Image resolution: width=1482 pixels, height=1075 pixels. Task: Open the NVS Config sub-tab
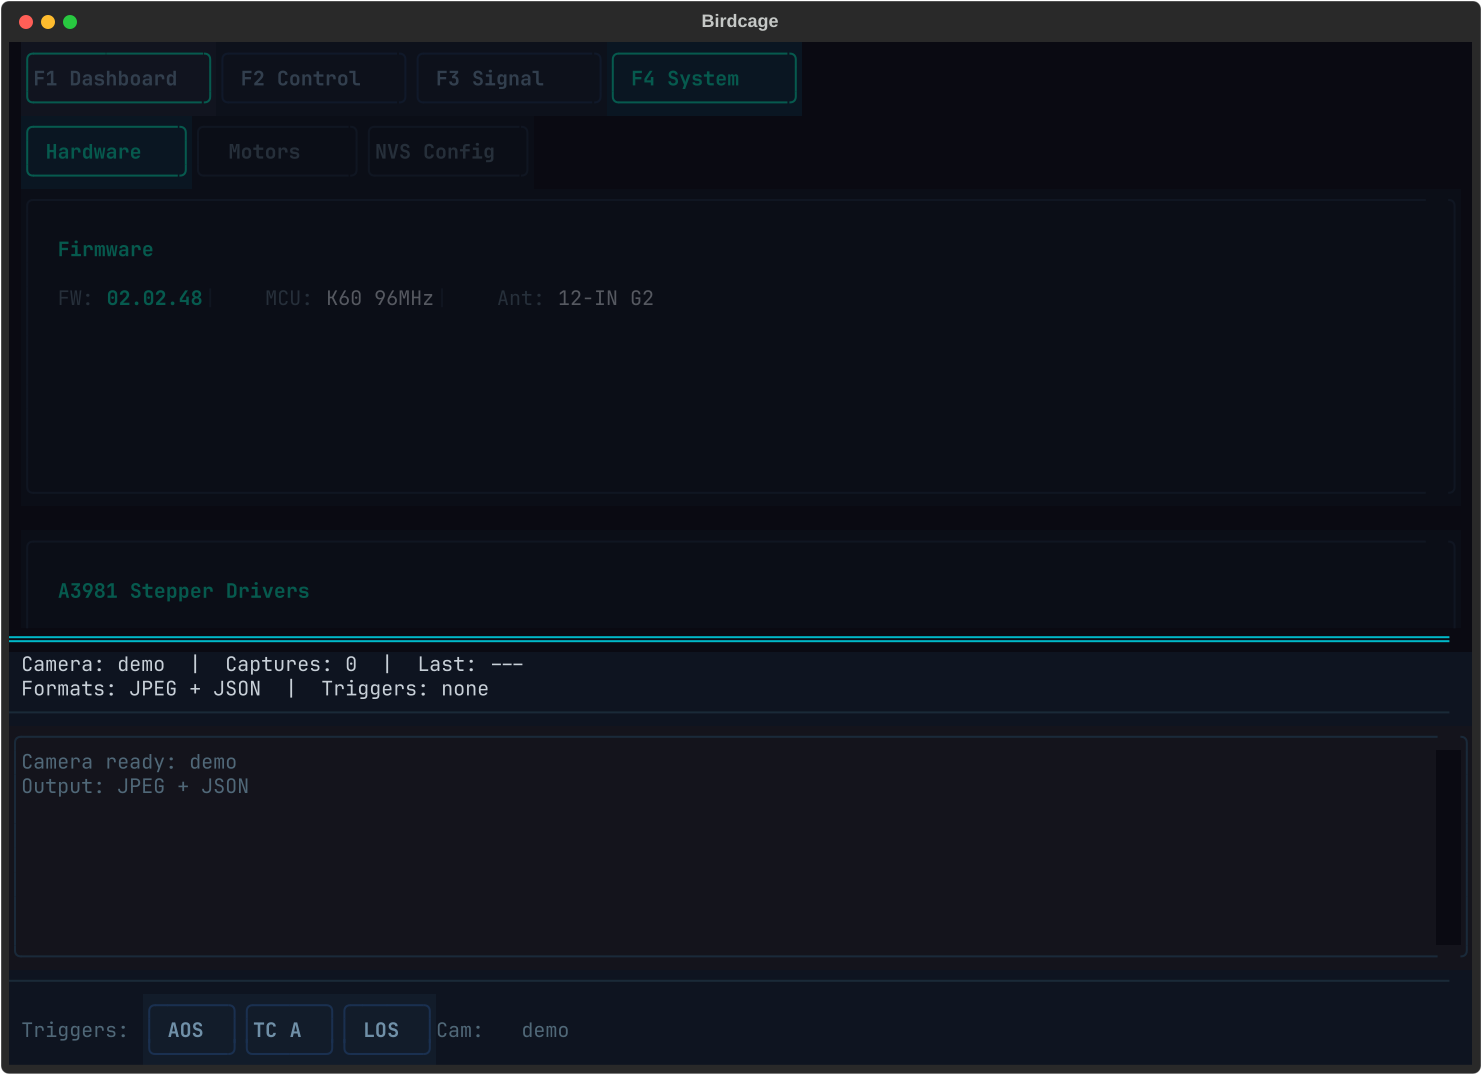coord(447,151)
